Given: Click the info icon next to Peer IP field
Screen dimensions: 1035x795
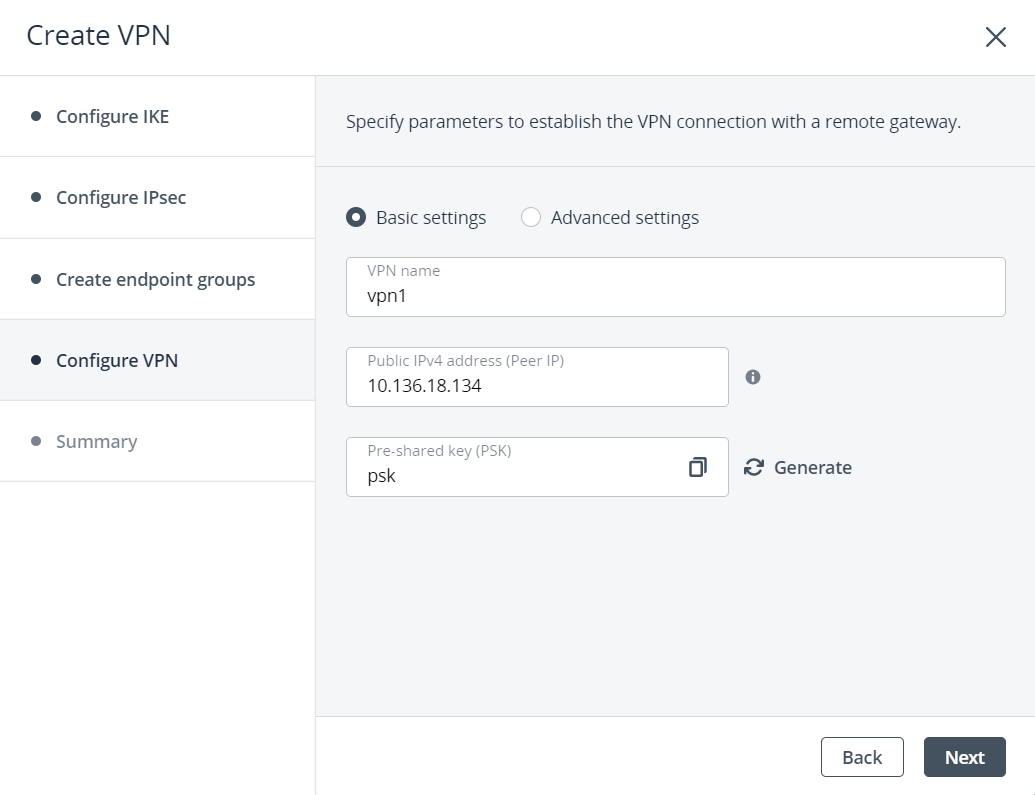Looking at the screenshot, I should click(x=753, y=377).
